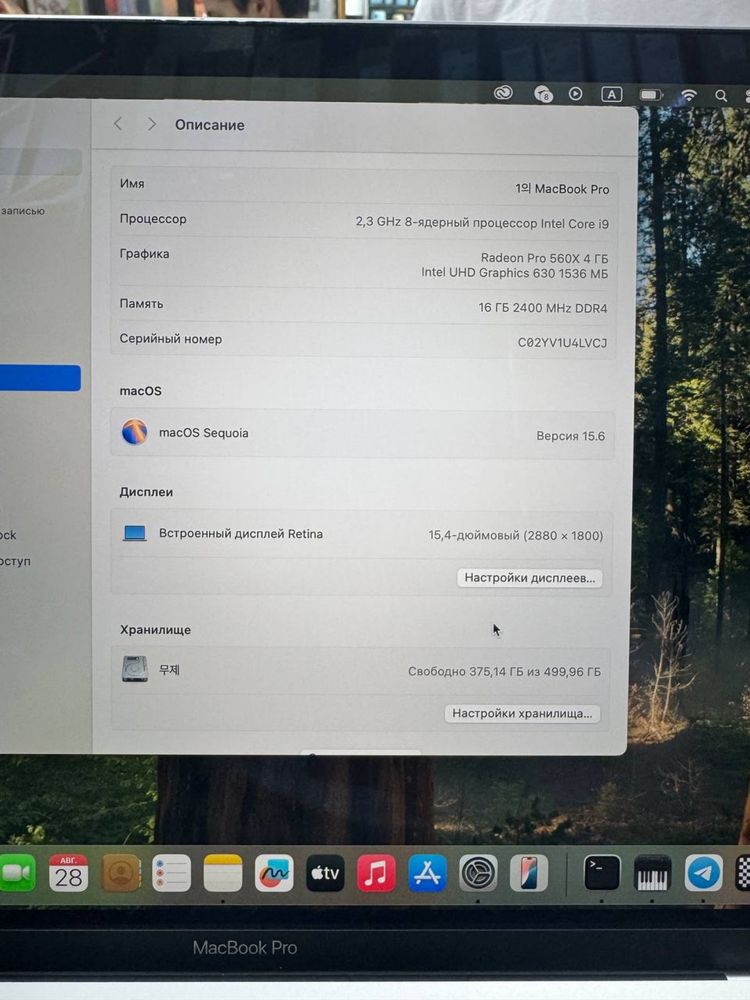
Task: Launch Telegram from the Dock
Action: [x=703, y=873]
